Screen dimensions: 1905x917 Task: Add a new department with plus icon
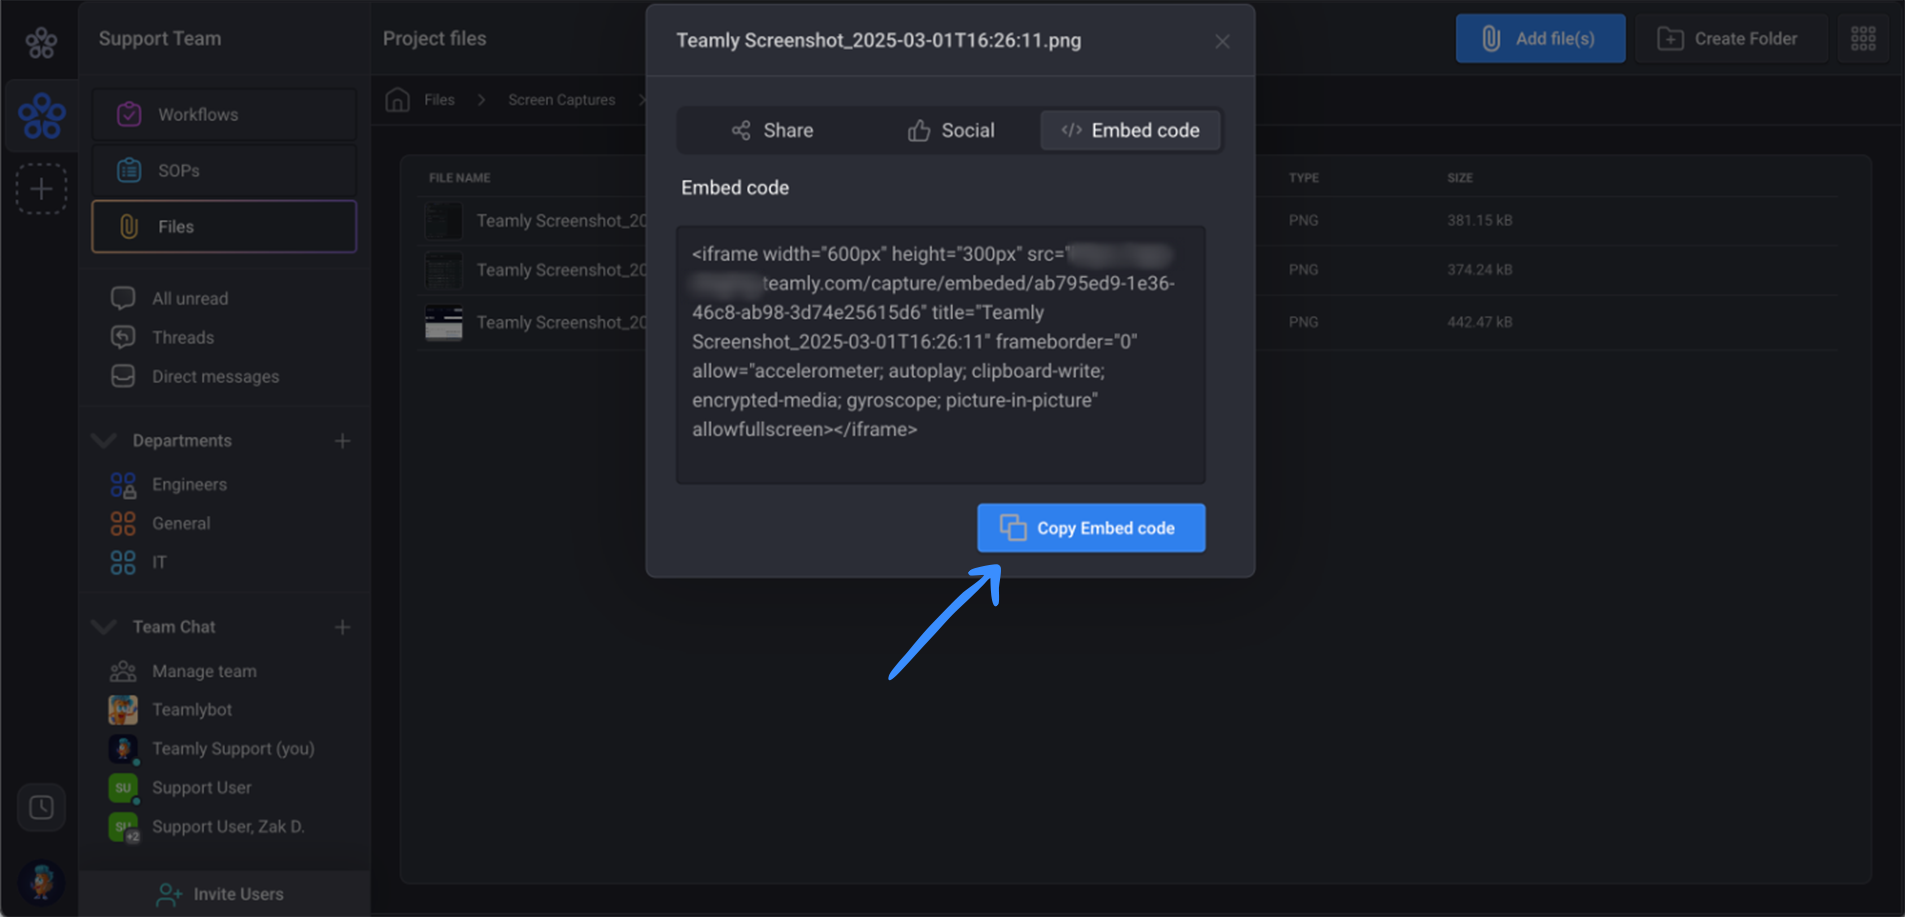click(342, 441)
